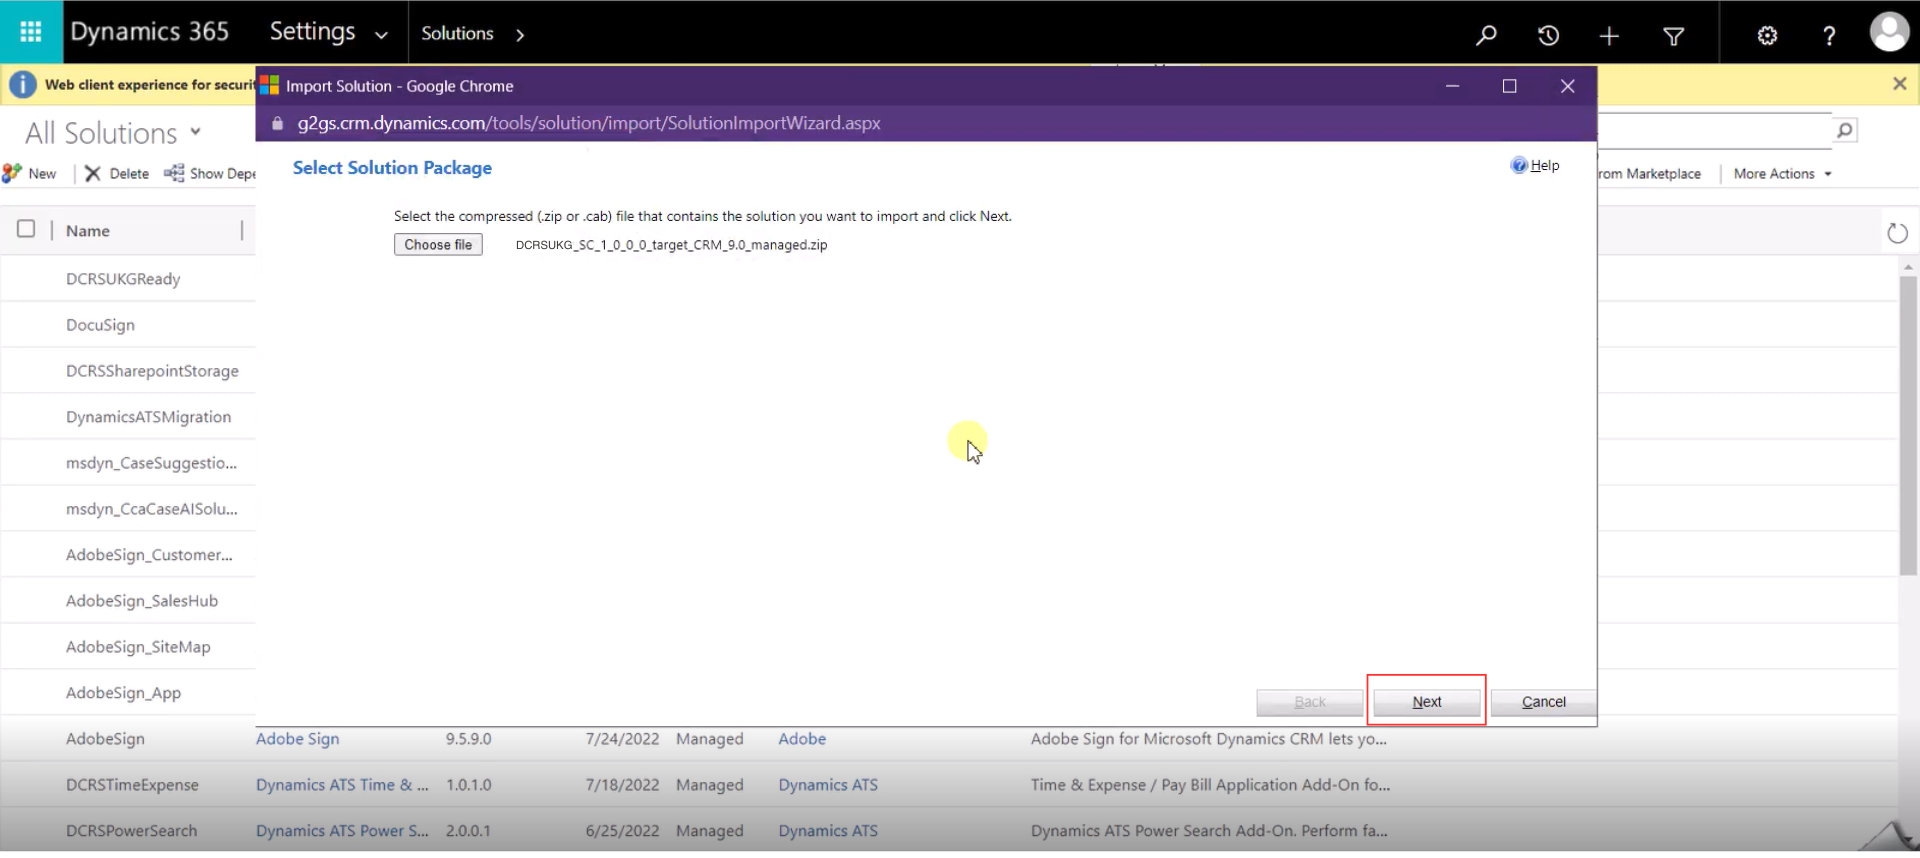Select the AdobeSign_SiteMap row
1920x858 pixels.
pyautogui.click(x=128, y=646)
